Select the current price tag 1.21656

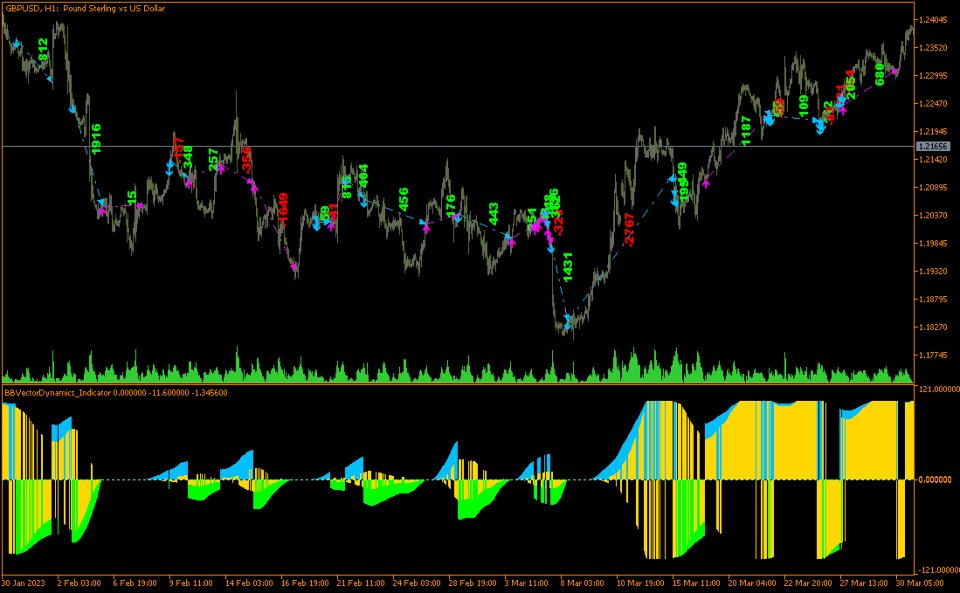click(x=936, y=147)
